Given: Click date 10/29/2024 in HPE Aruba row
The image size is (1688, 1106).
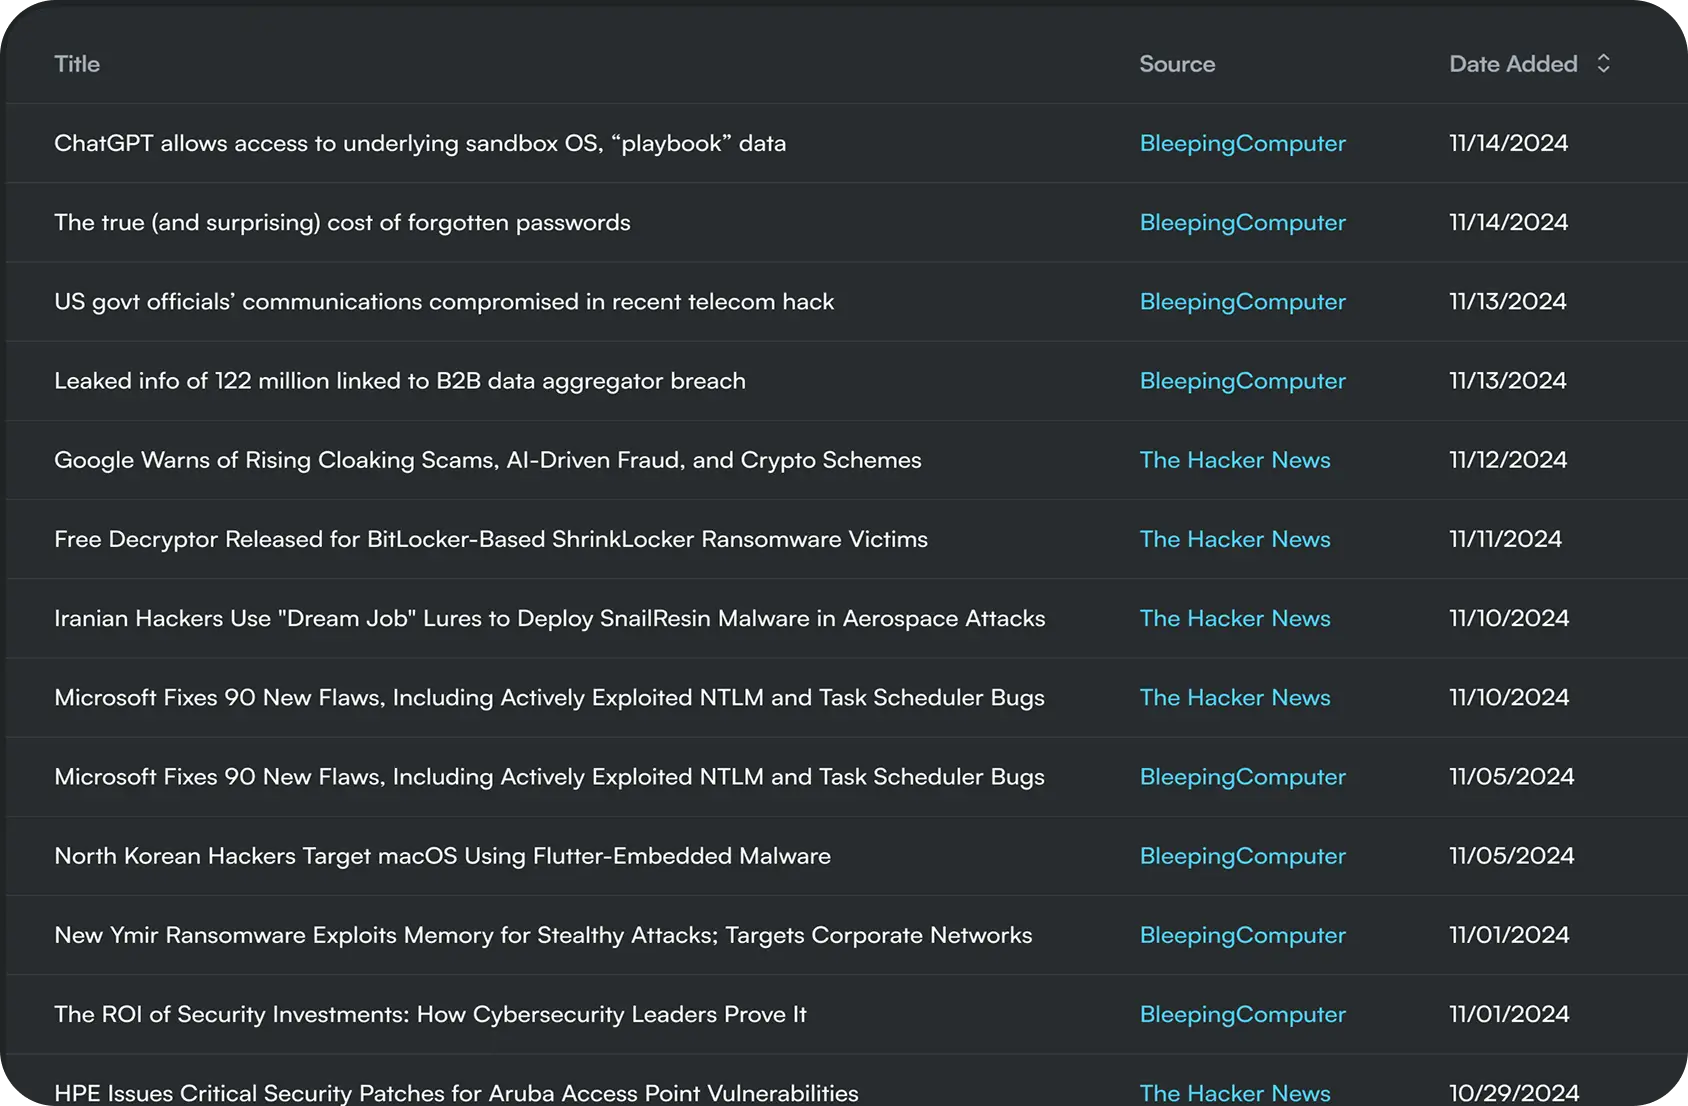Looking at the screenshot, I should coord(1514,1092).
